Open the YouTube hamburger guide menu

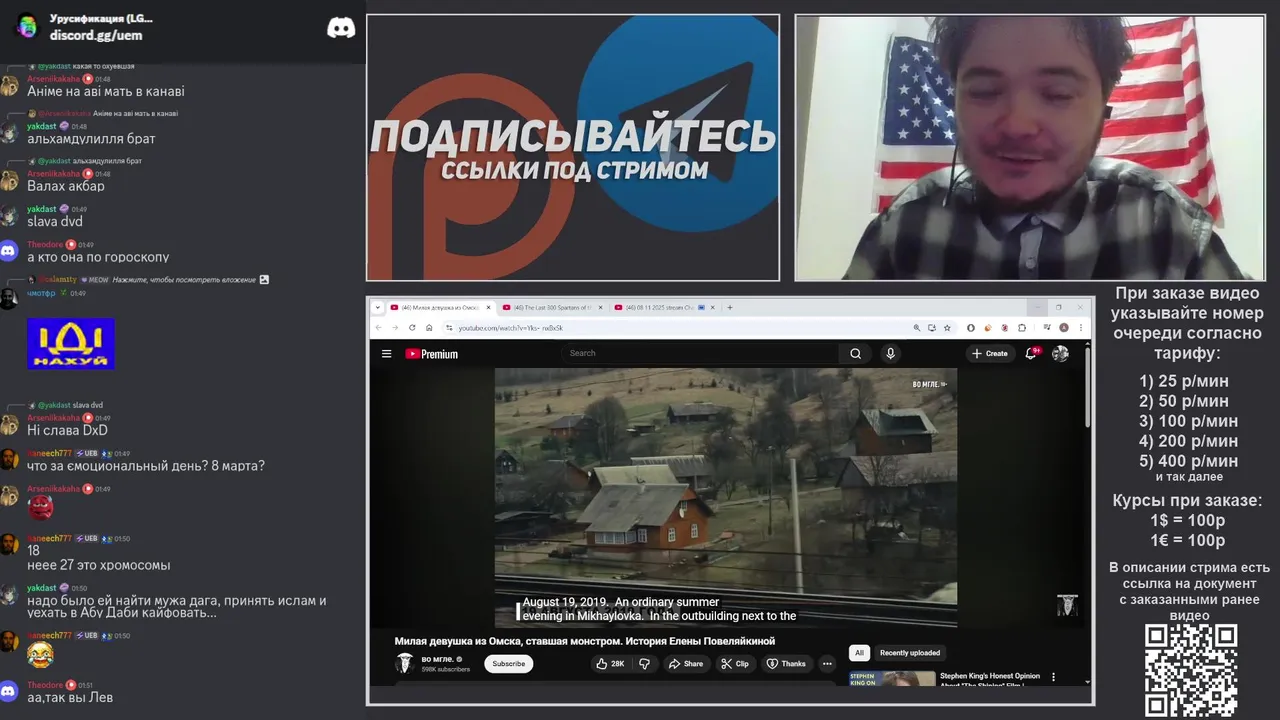tap(386, 353)
